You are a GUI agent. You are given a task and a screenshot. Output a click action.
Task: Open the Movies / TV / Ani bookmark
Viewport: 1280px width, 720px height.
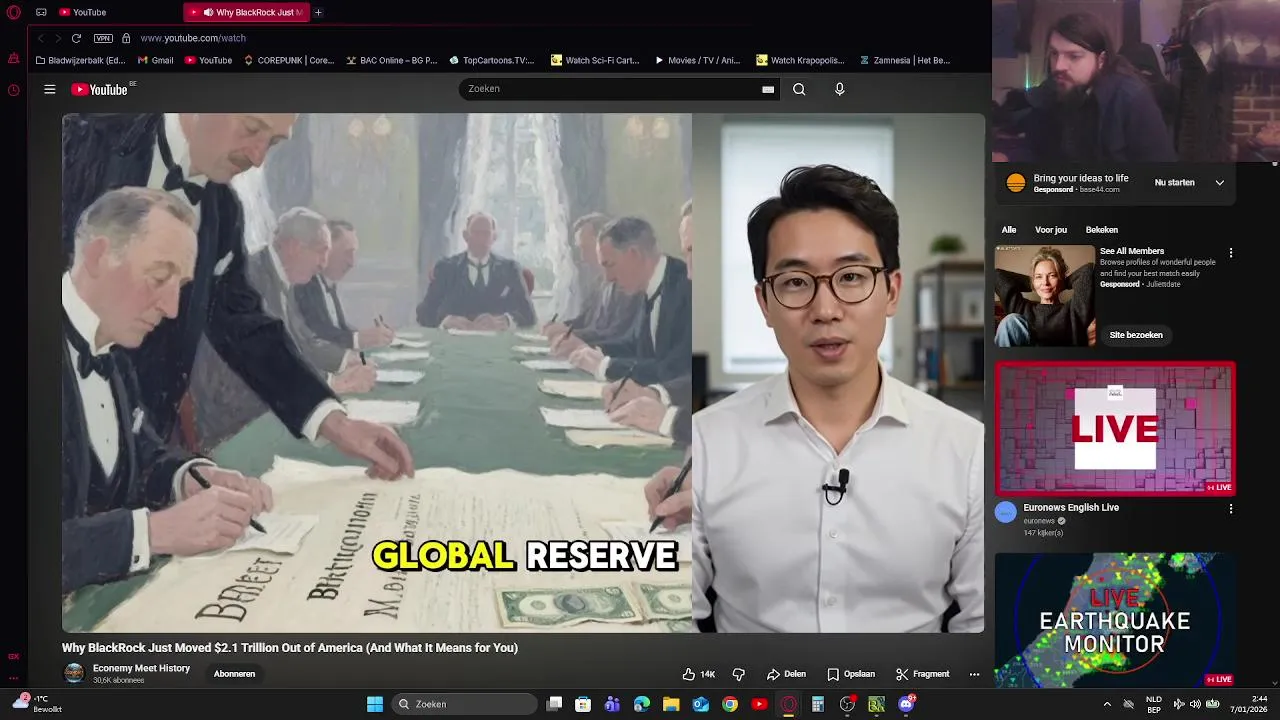click(x=697, y=60)
